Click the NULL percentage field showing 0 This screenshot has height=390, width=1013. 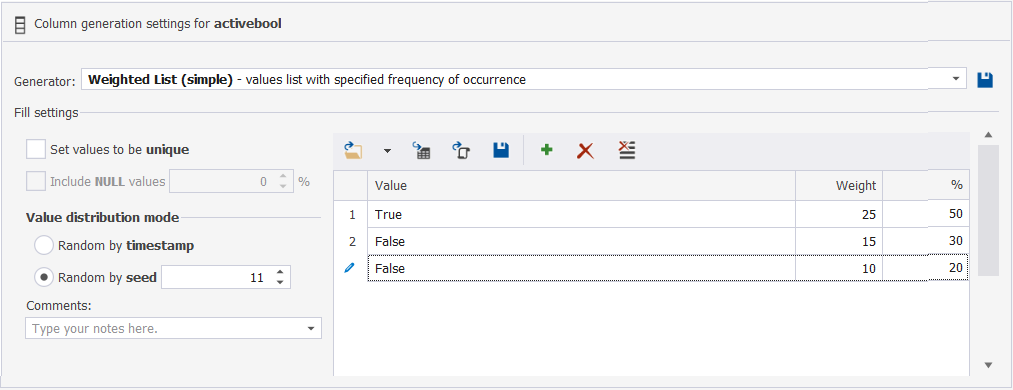pos(222,181)
